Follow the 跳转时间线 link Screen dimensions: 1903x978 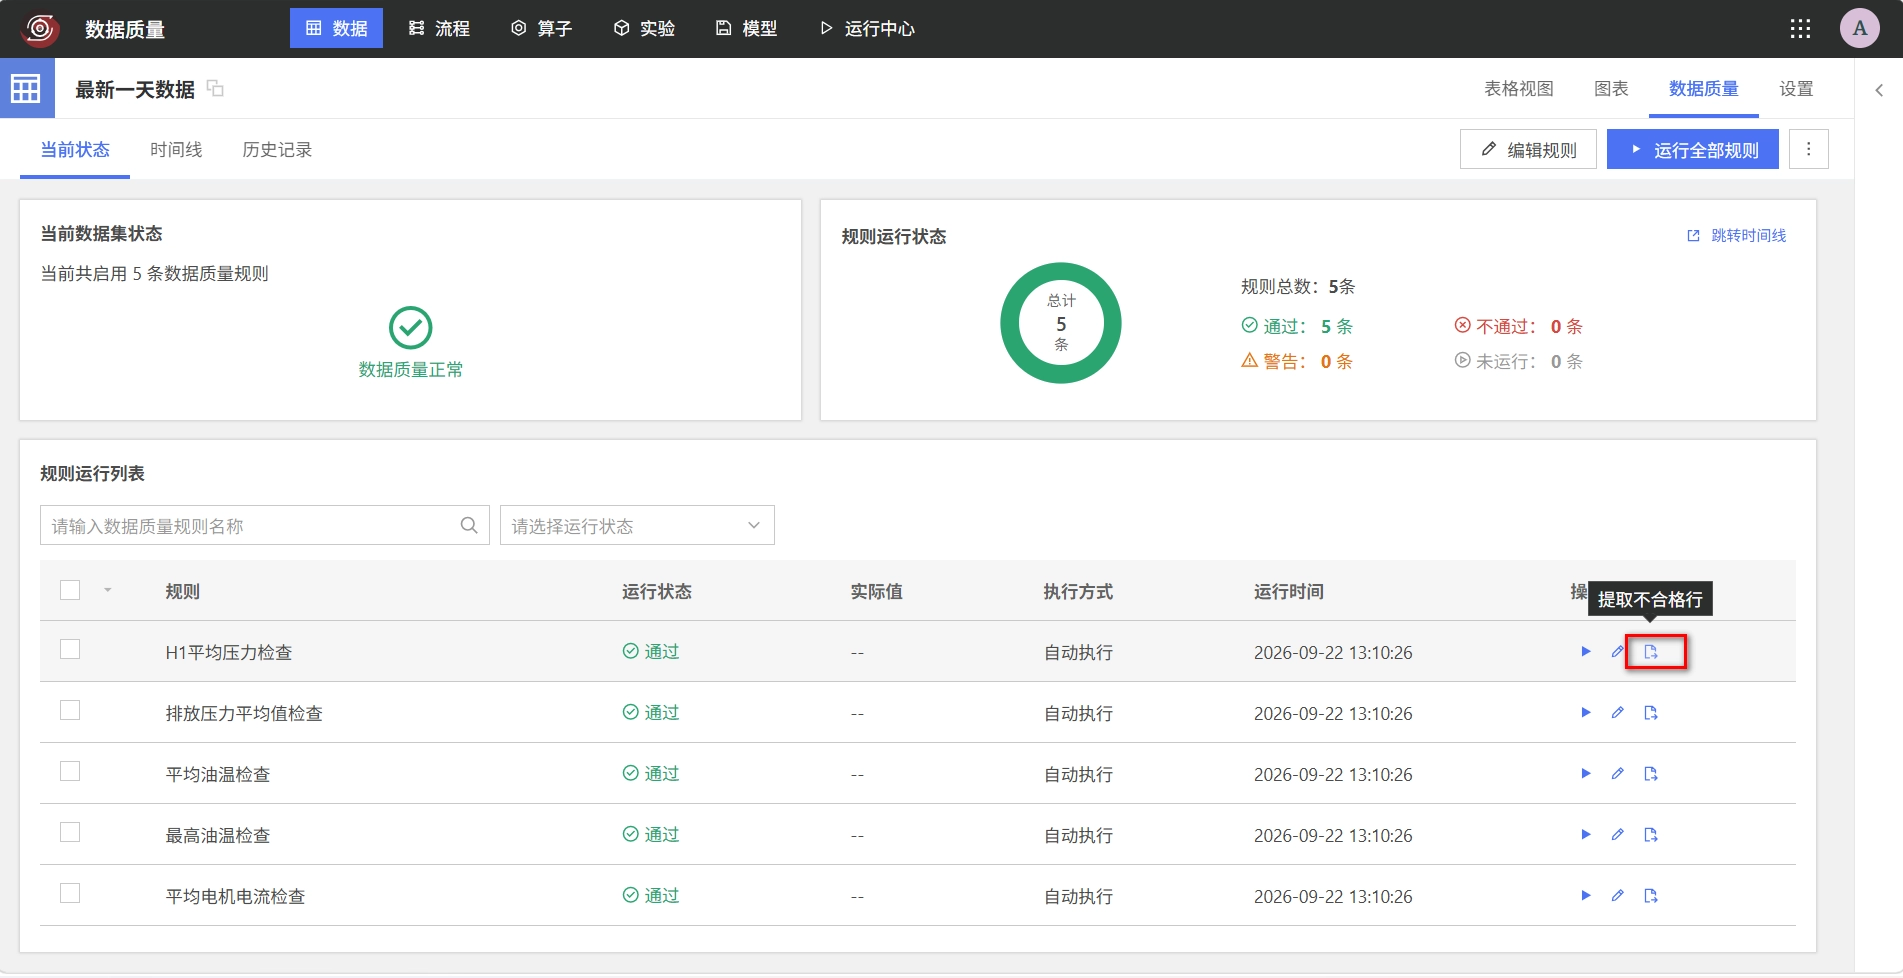[1737, 235]
